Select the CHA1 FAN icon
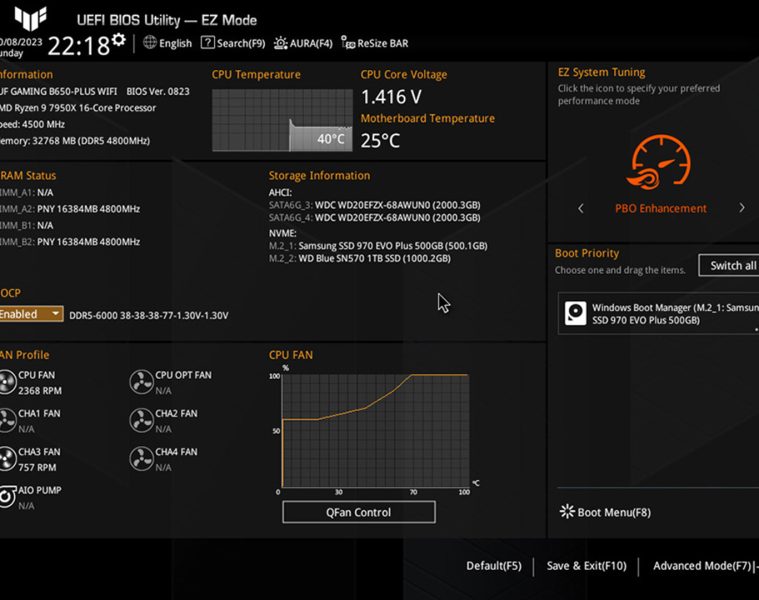Viewport: 759px width, 600px height. (x=7, y=420)
